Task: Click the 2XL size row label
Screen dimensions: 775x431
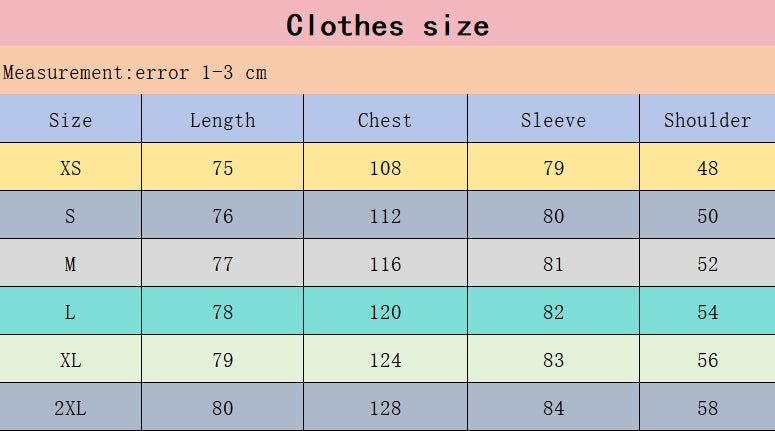Action: click(70, 408)
